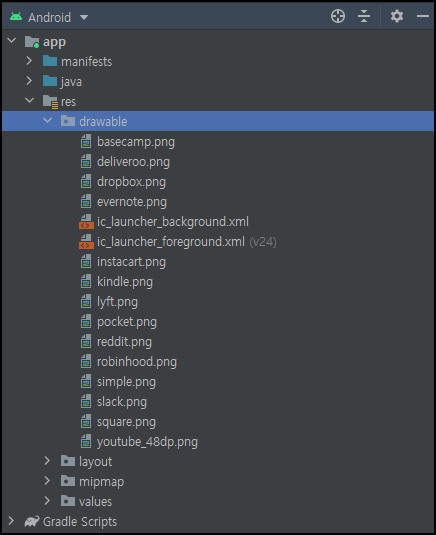Select the layout folder label
The image size is (436, 535).
(x=96, y=462)
